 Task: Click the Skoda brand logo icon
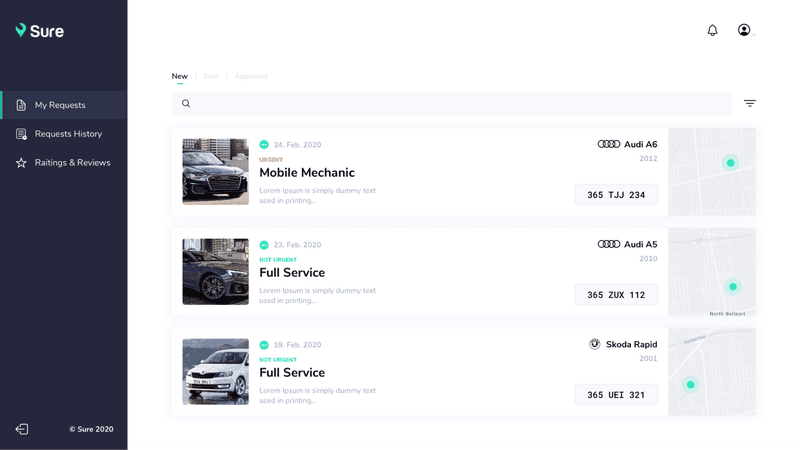click(595, 344)
